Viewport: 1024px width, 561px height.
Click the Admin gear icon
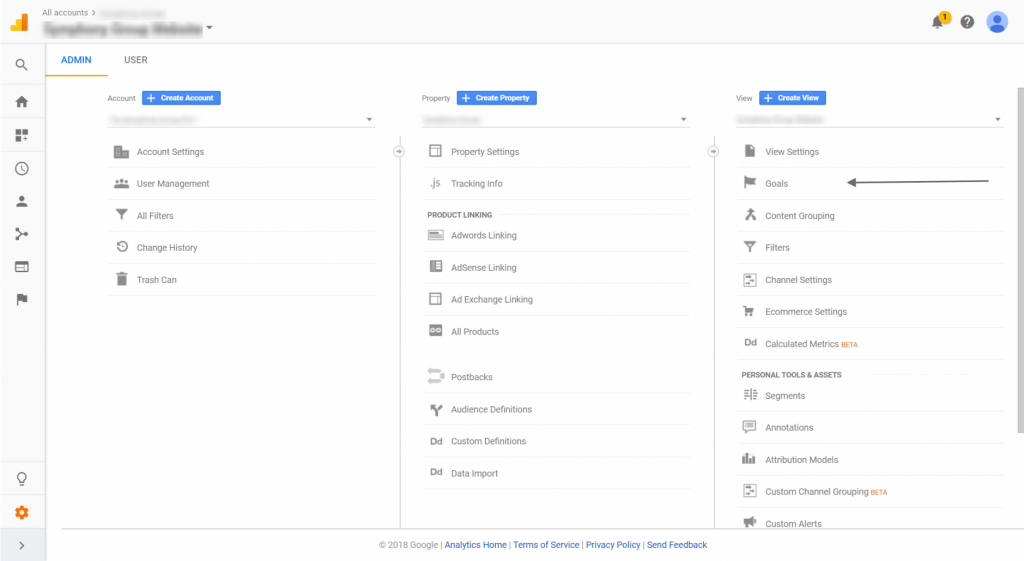[21, 512]
